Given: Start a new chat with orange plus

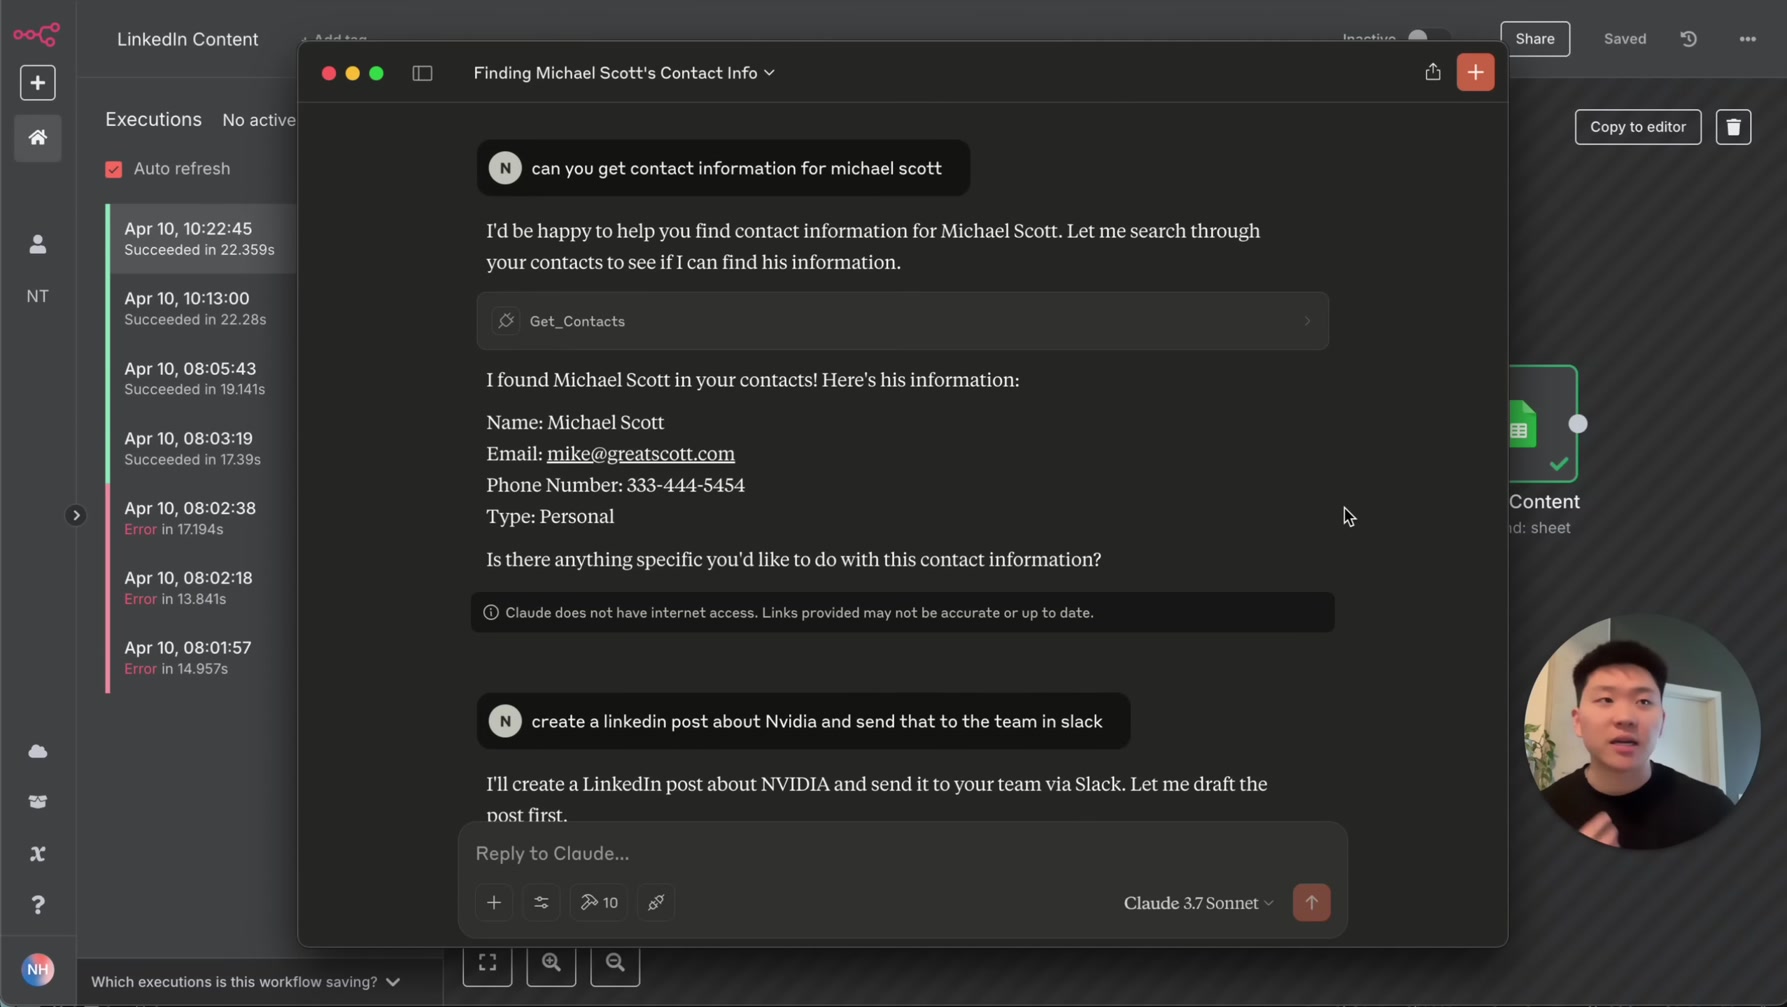Looking at the screenshot, I should [1475, 72].
